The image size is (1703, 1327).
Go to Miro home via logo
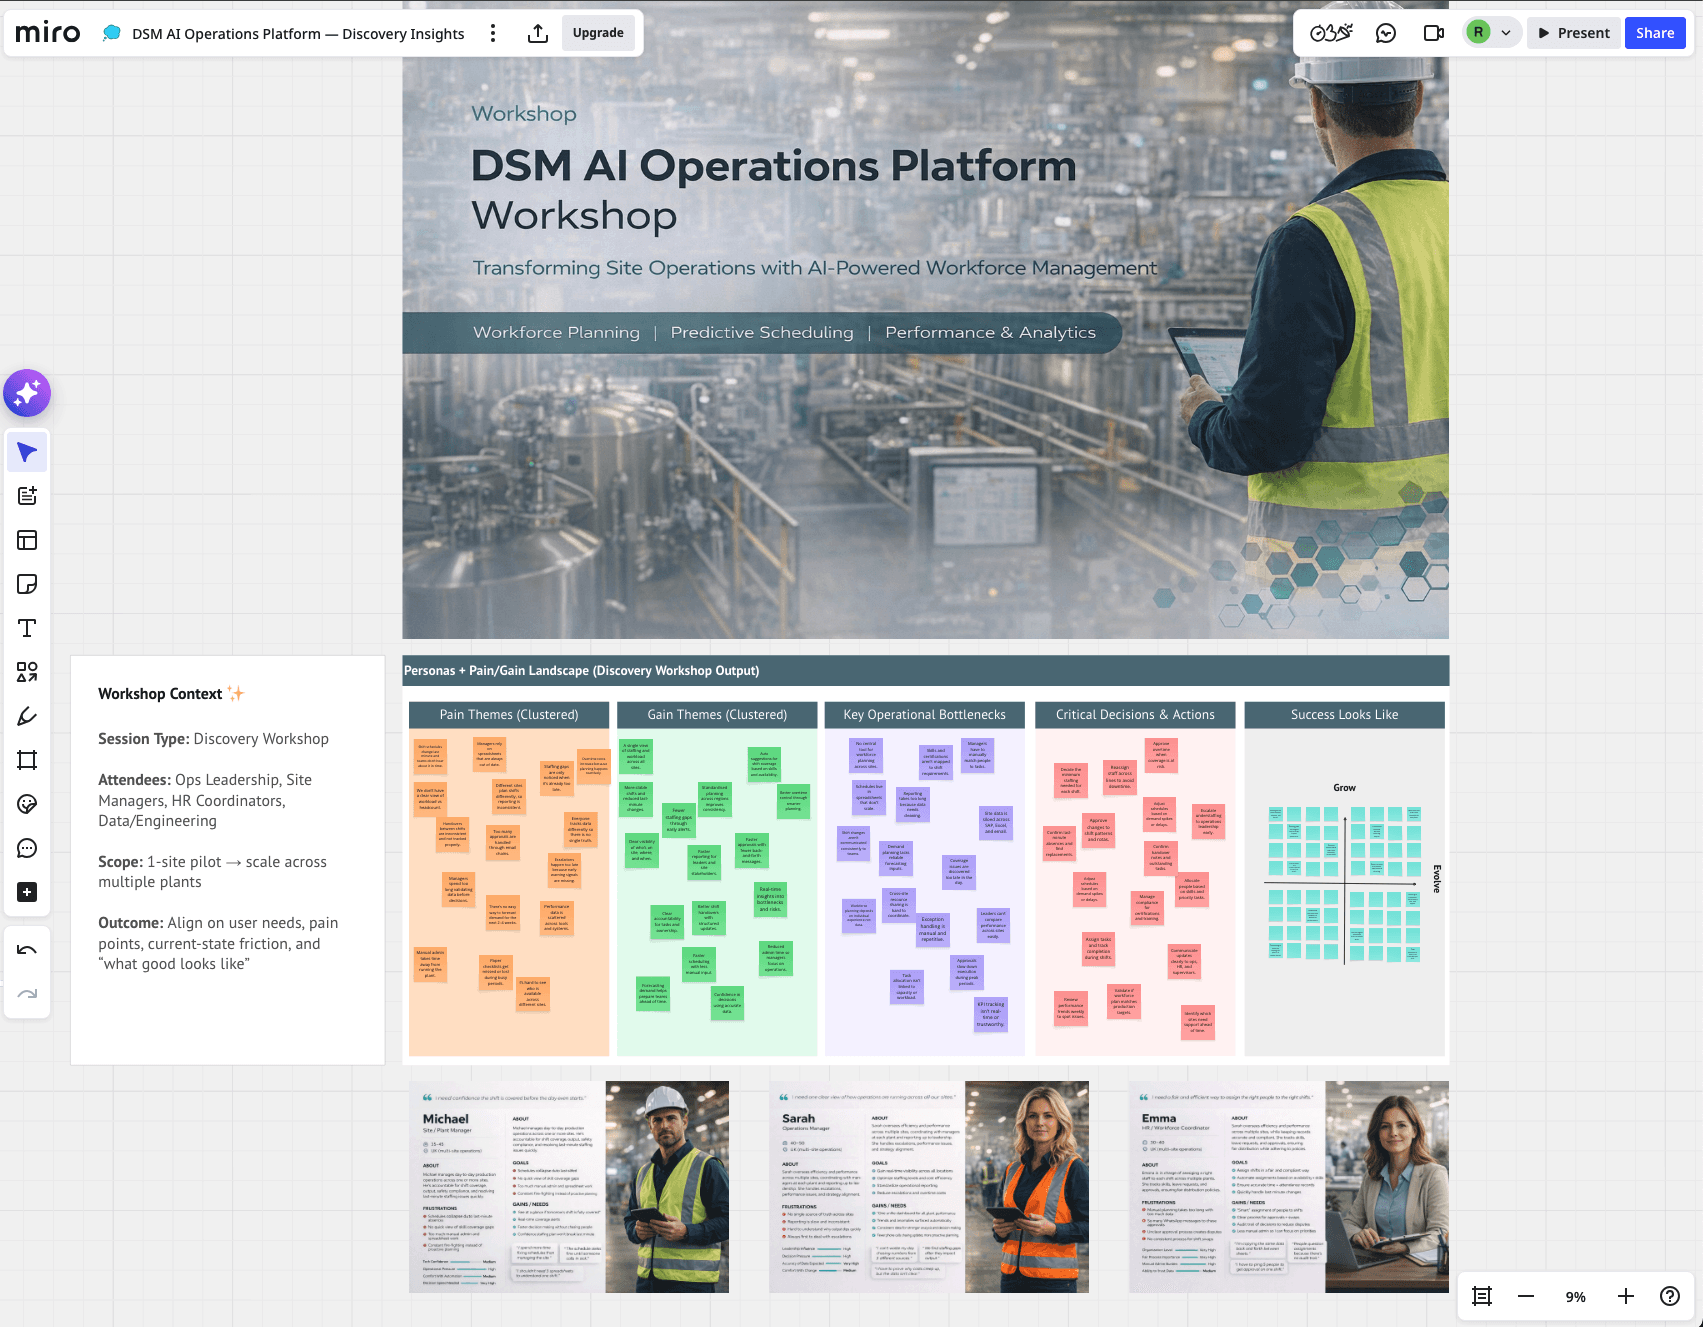pyautogui.click(x=47, y=33)
